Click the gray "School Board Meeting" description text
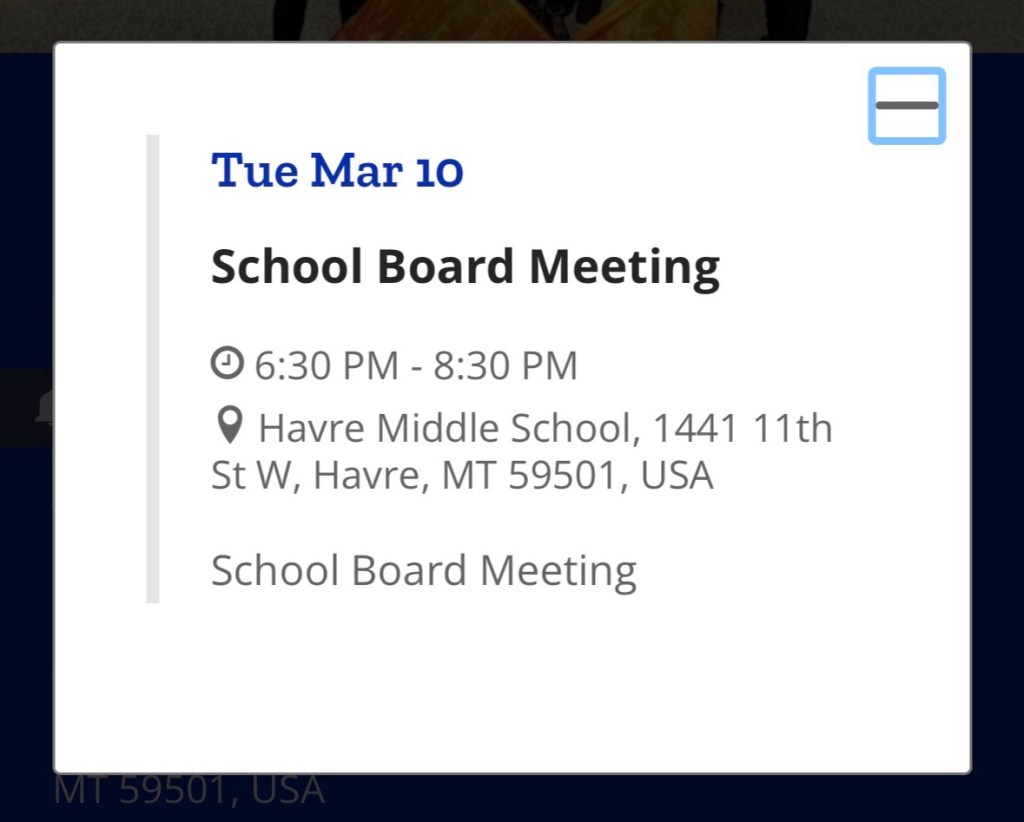Image resolution: width=1024 pixels, height=822 pixels. [x=423, y=571]
